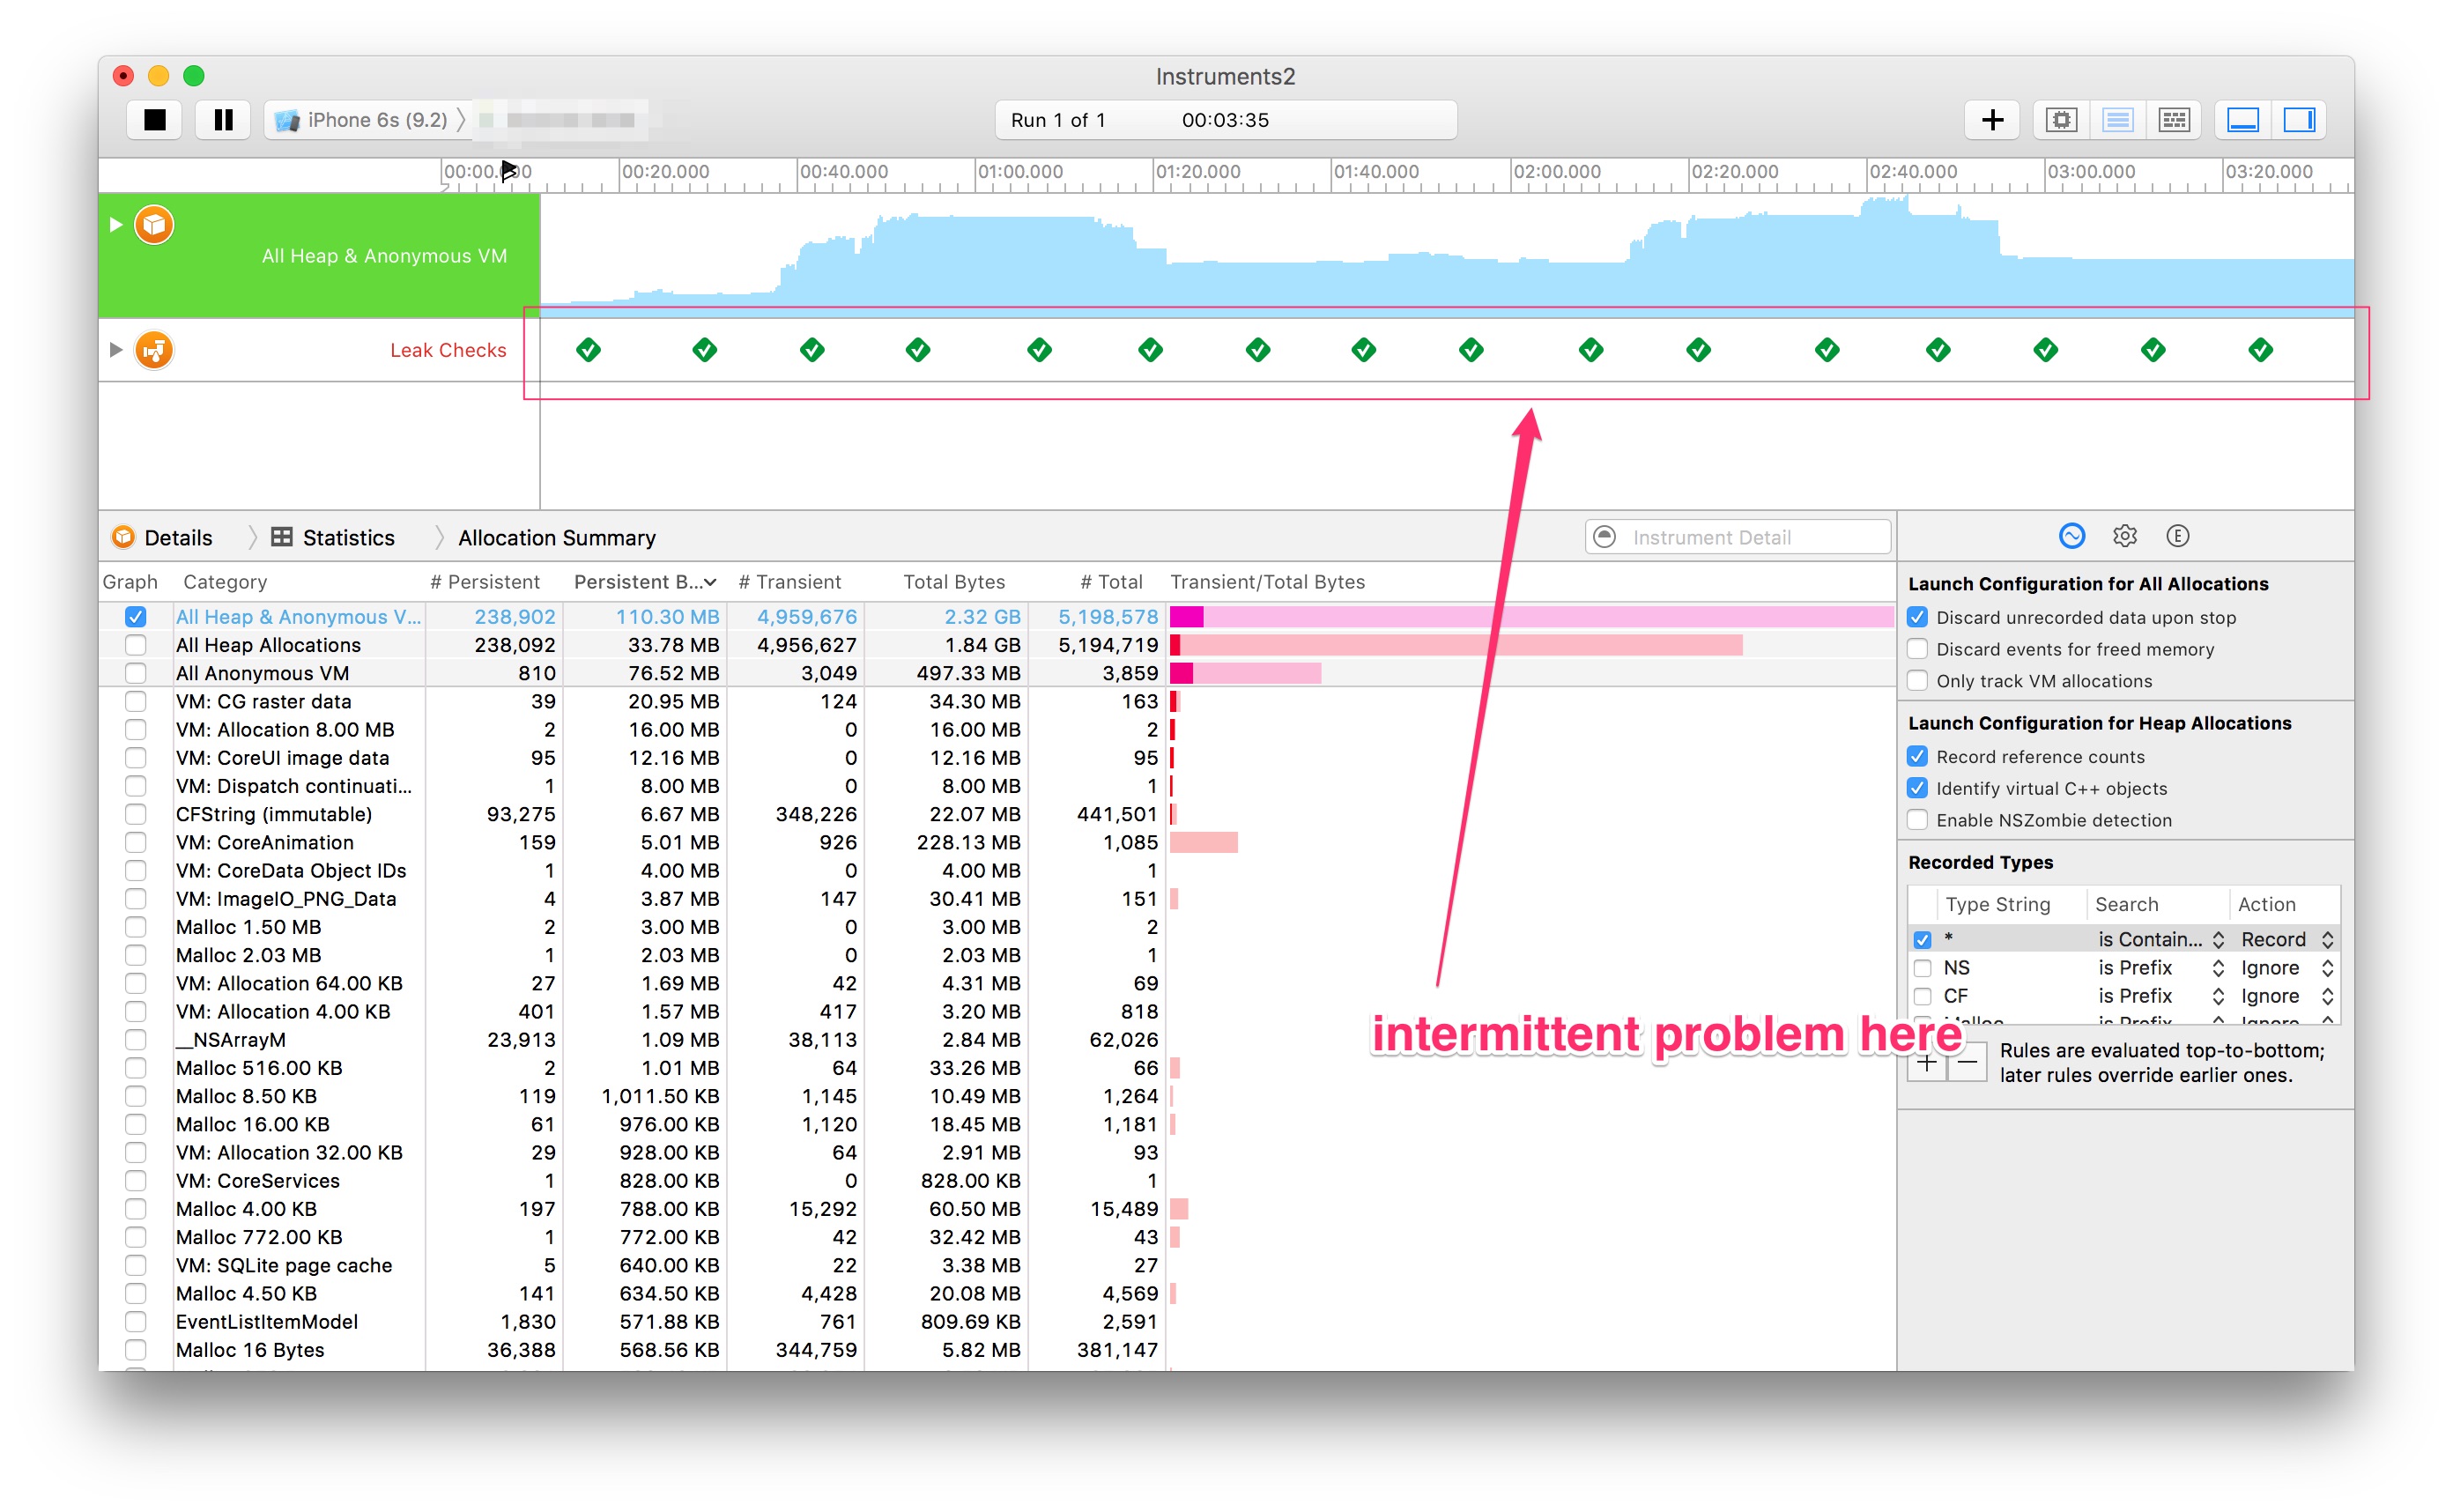The image size is (2453, 1512).
Task: Open the display settings gear in the inspector
Action: (x=2124, y=536)
